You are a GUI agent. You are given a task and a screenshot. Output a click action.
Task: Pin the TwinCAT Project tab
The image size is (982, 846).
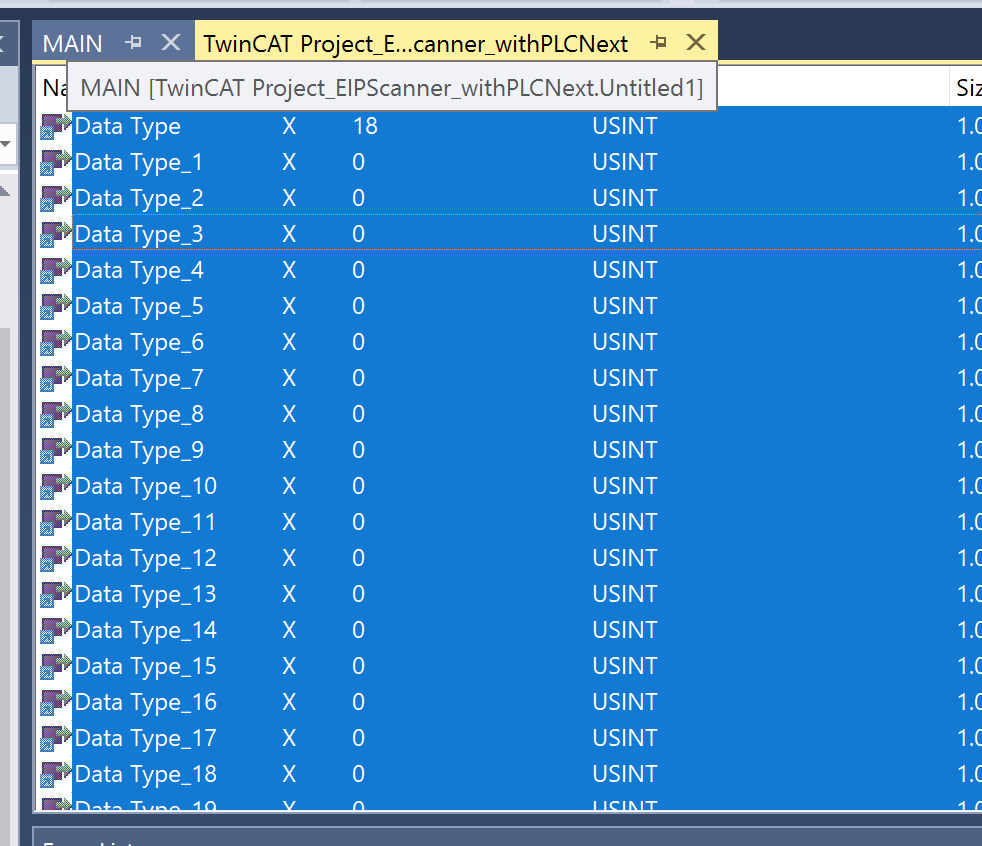[658, 43]
